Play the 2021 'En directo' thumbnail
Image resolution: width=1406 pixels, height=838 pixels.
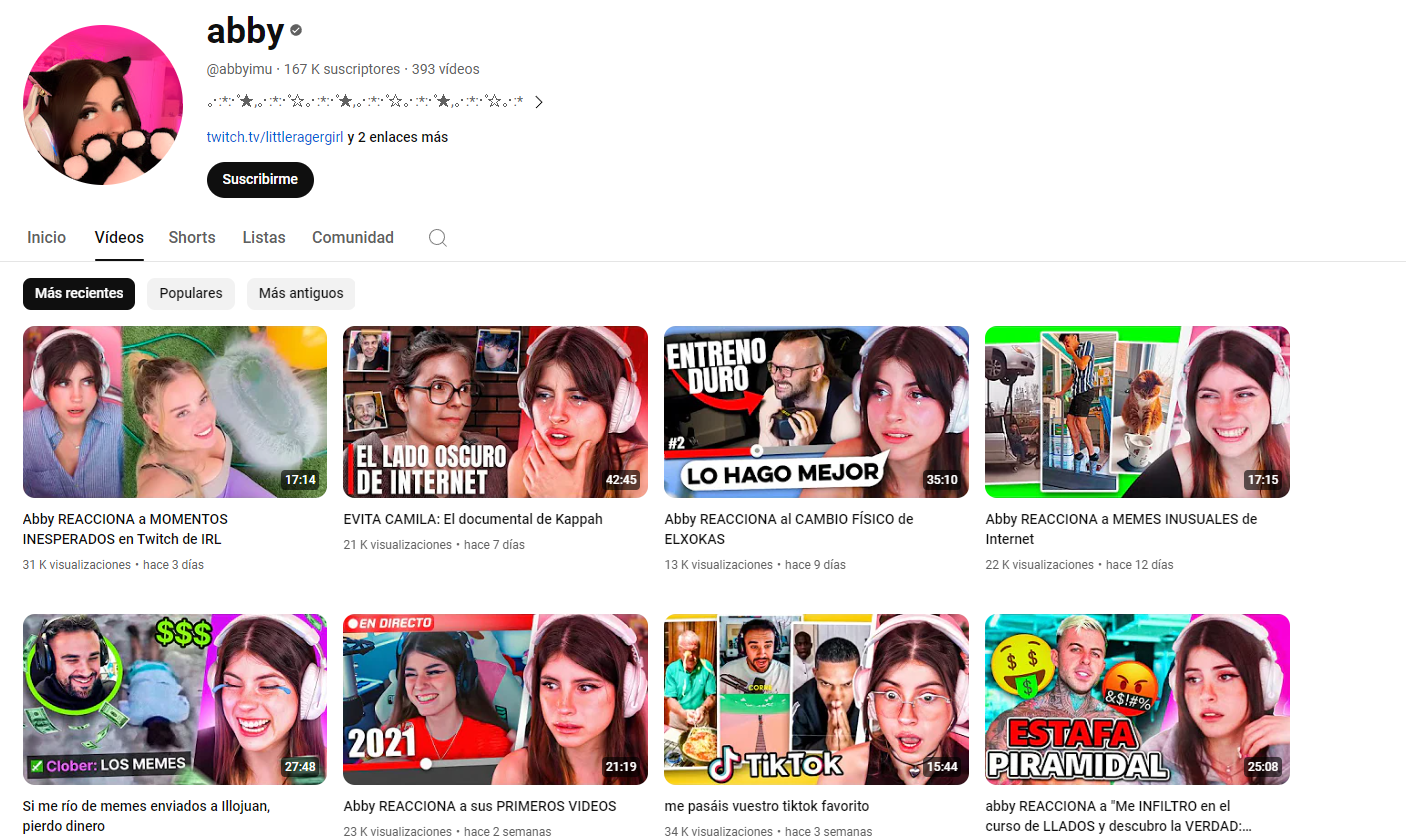point(495,699)
